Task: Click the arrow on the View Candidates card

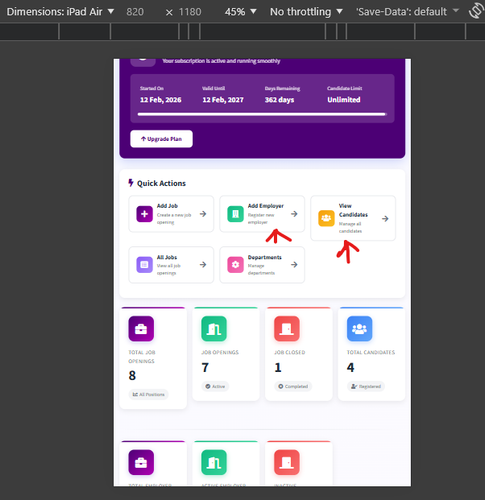Action: [x=385, y=219]
